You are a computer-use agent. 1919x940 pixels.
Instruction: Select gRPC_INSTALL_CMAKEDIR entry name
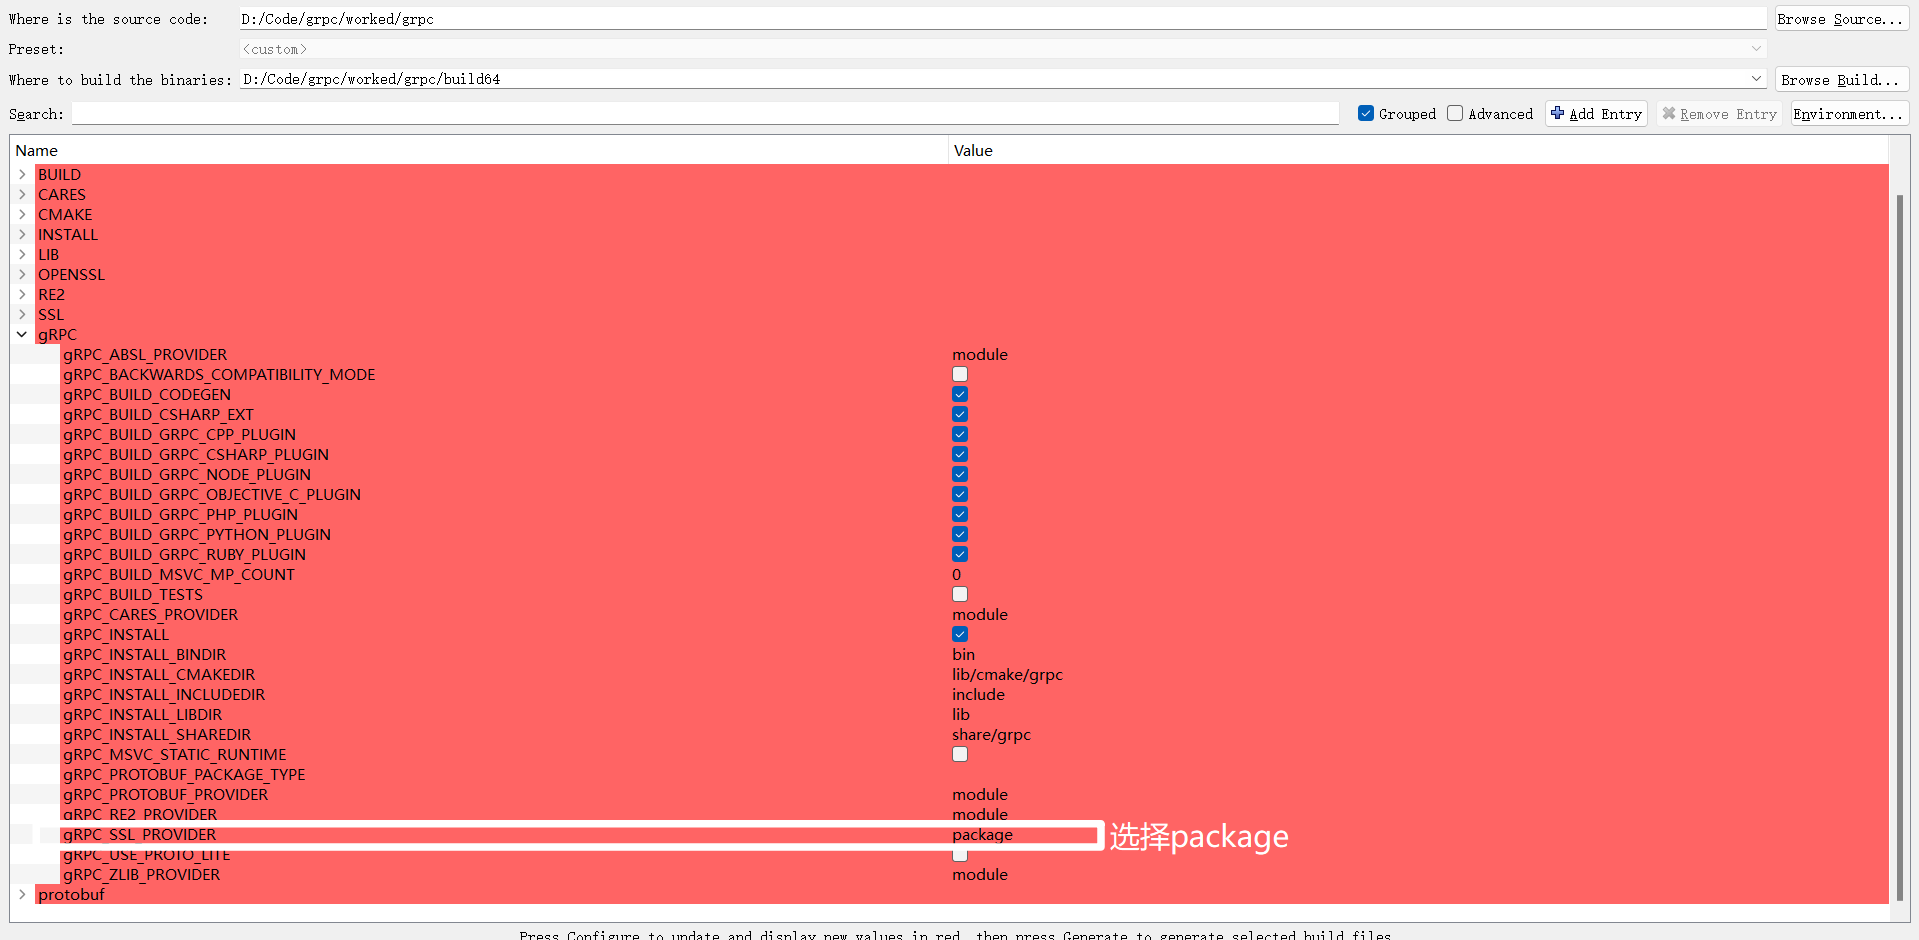pyautogui.click(x=159, y=675)
